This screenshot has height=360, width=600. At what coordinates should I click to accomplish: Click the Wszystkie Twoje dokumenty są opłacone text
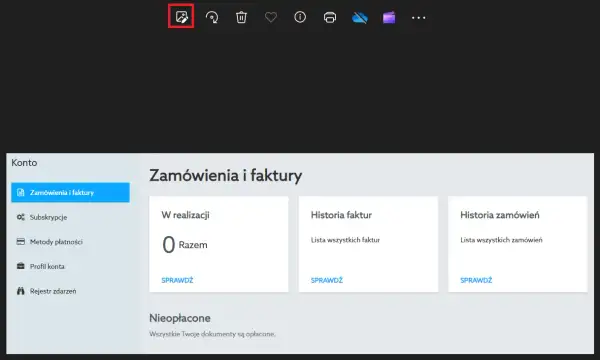pyautogui.click(x=212, y=334)
